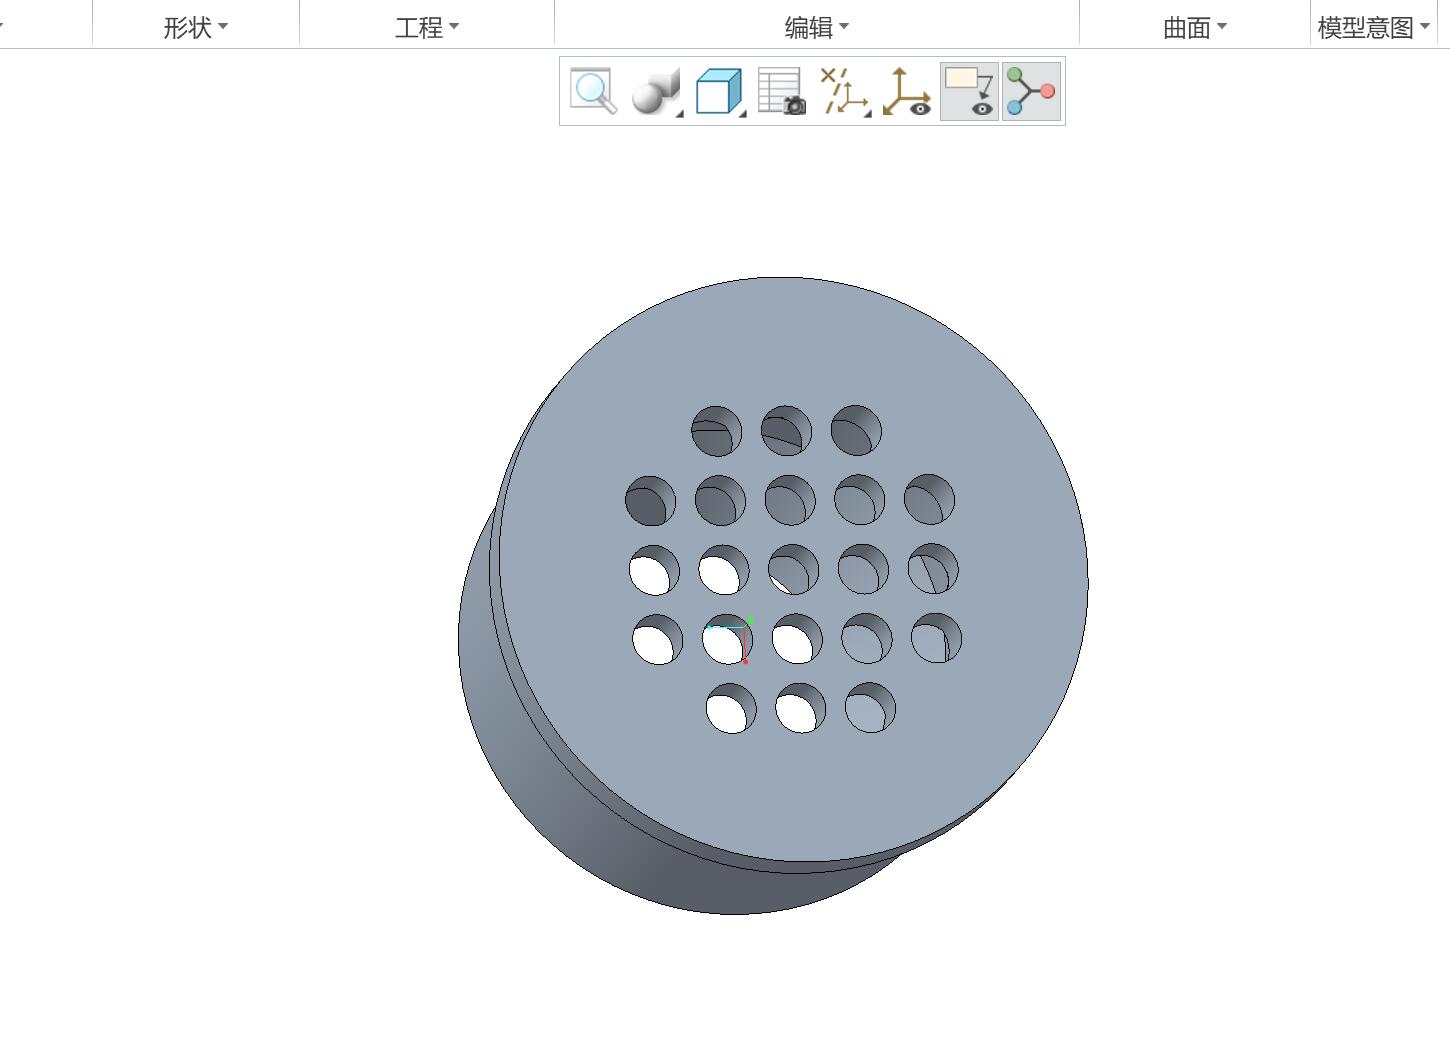Open the 曲面 group menu
The height and width of the screenshot is (1062, 1450).
(x=1195, y=27)
